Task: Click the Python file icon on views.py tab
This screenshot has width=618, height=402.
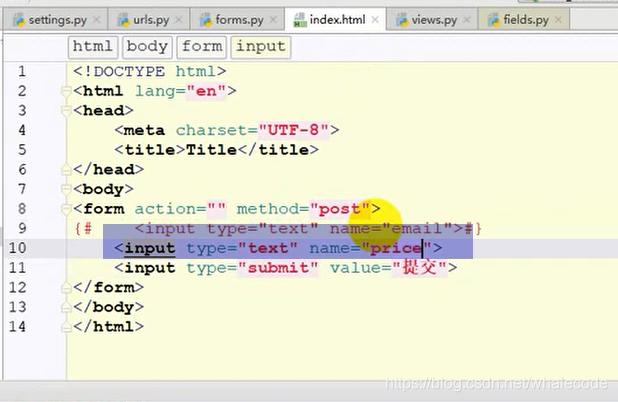Action: click(402, 20)
